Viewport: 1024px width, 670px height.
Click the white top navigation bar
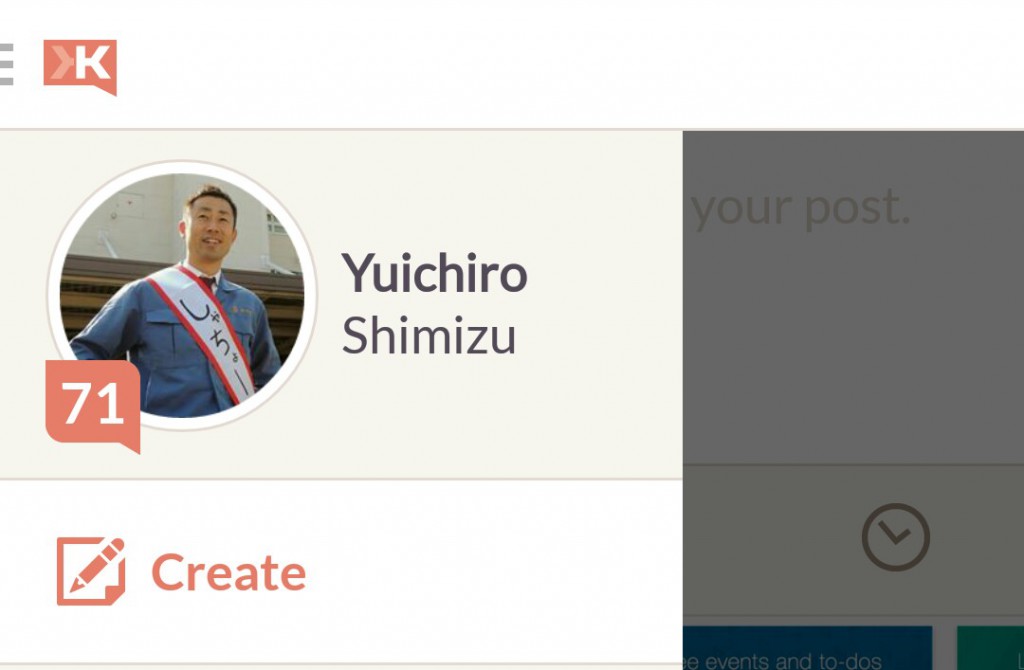tap(511, 64)
